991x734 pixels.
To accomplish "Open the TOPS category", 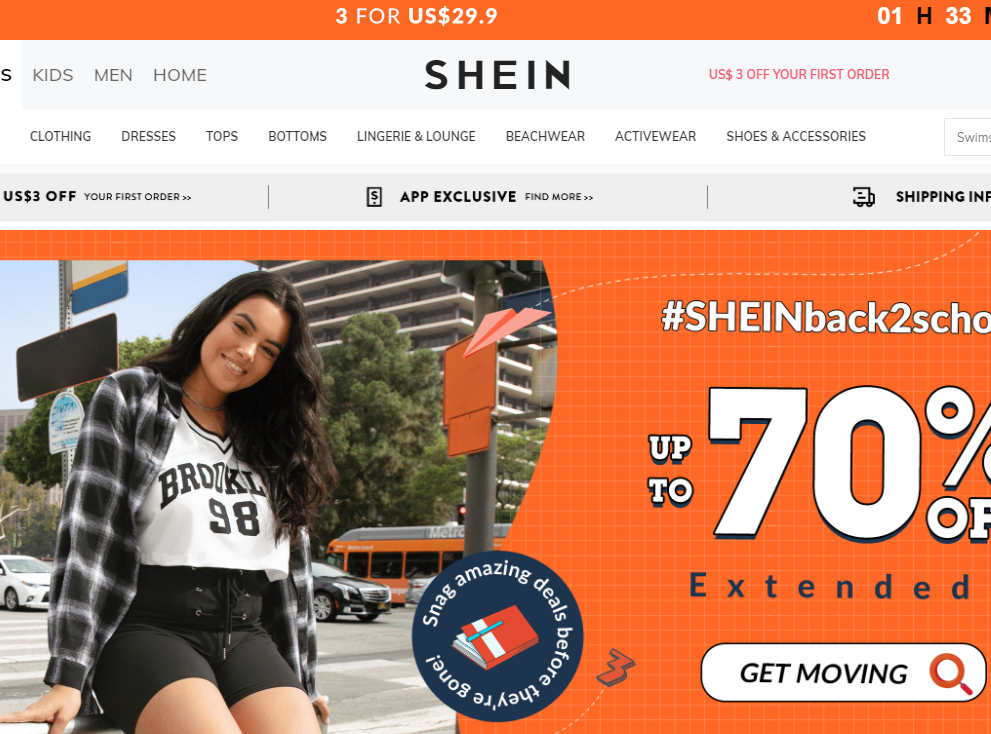I will [222, 137].
